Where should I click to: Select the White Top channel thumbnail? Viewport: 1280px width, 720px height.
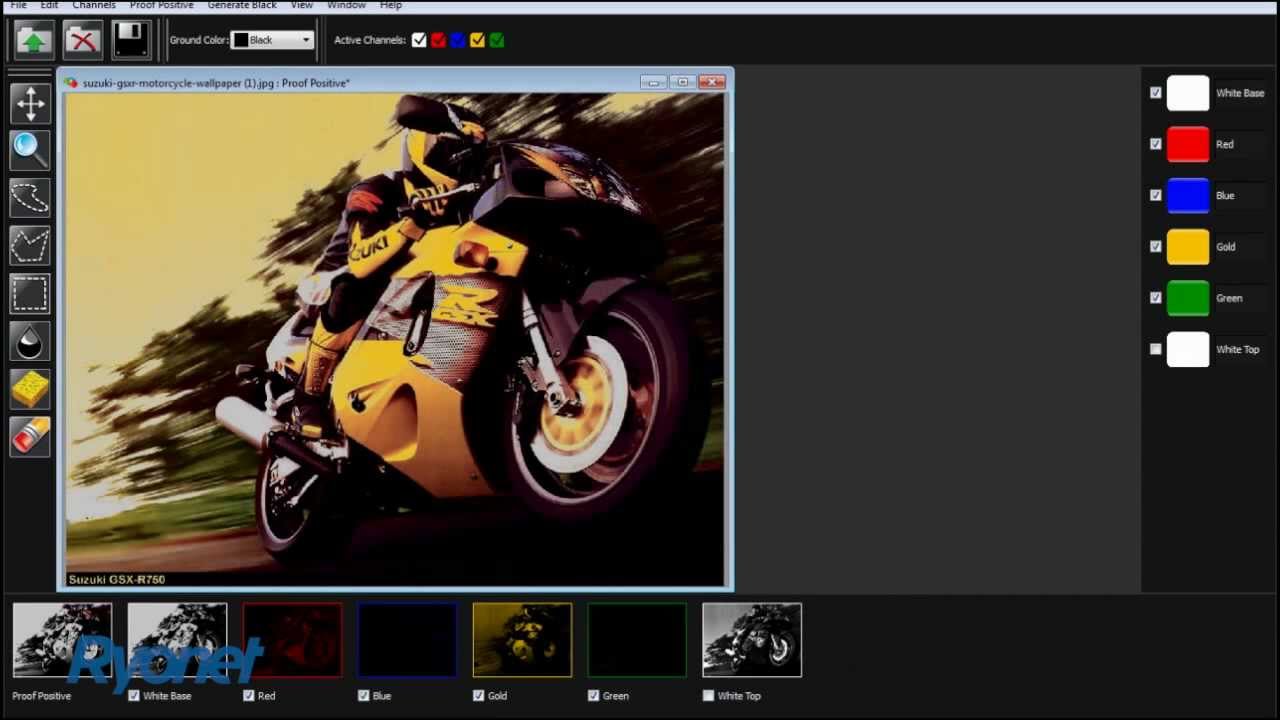[752, 640]
